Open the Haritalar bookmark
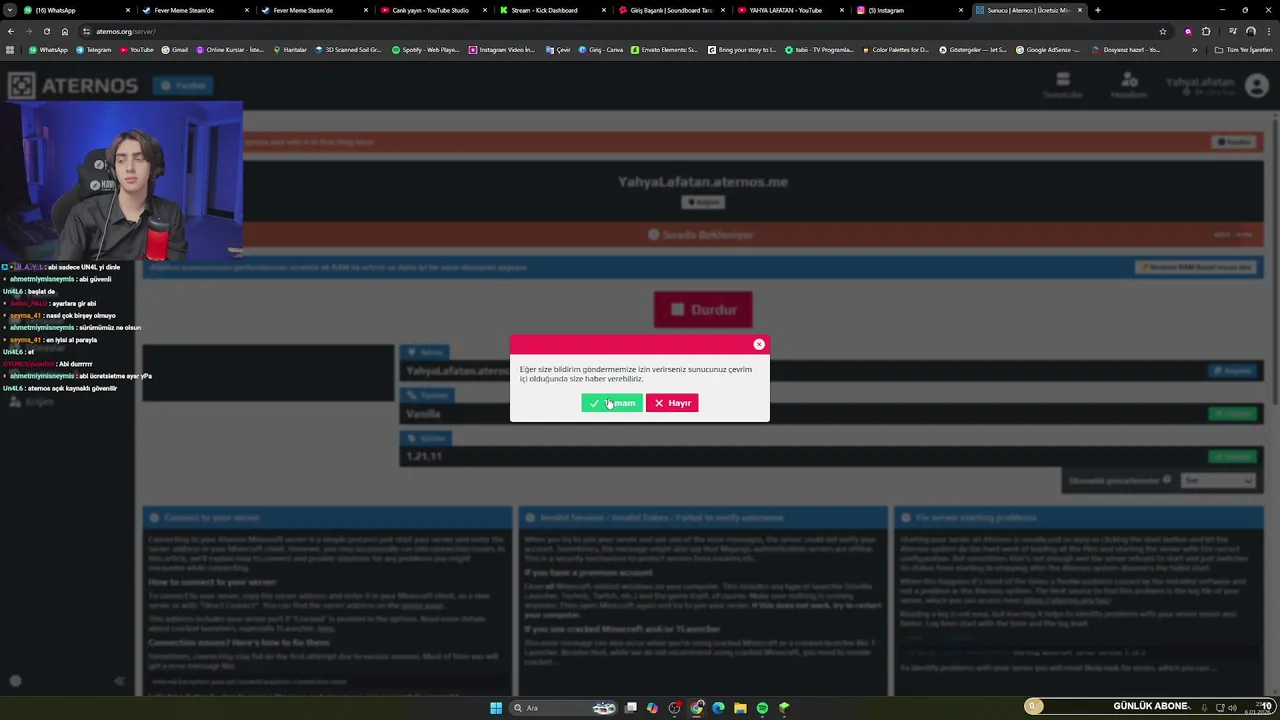Image resolution: width=1280 pixels, height=720 pixels. click(x=290, y=49)
